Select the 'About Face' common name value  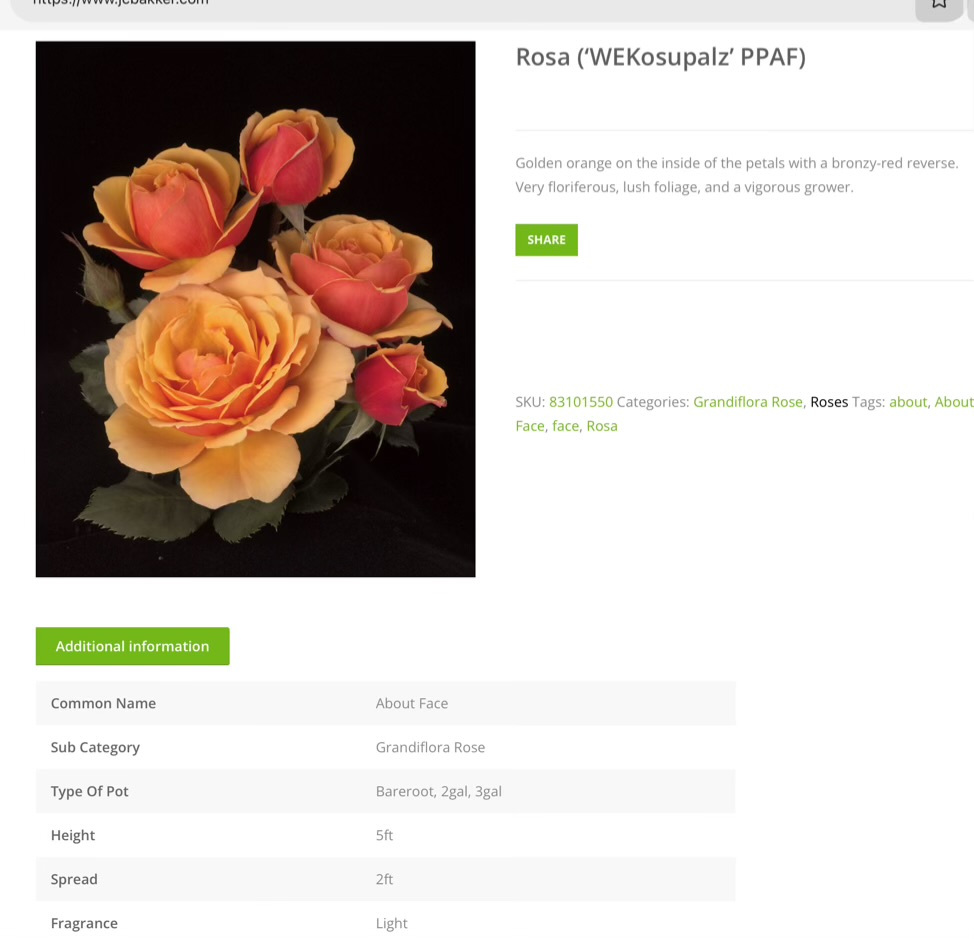point(412,703)
